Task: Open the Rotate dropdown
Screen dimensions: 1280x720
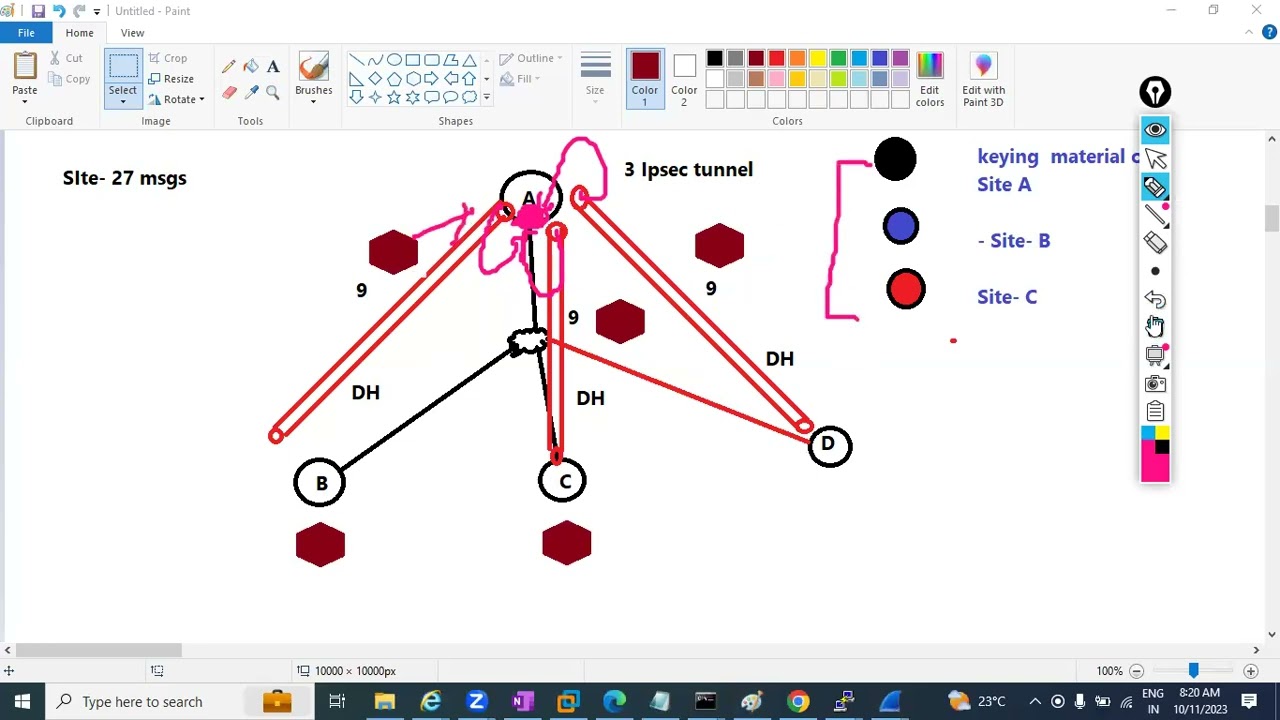Action: pyautogui.click(x=176, y=100)
